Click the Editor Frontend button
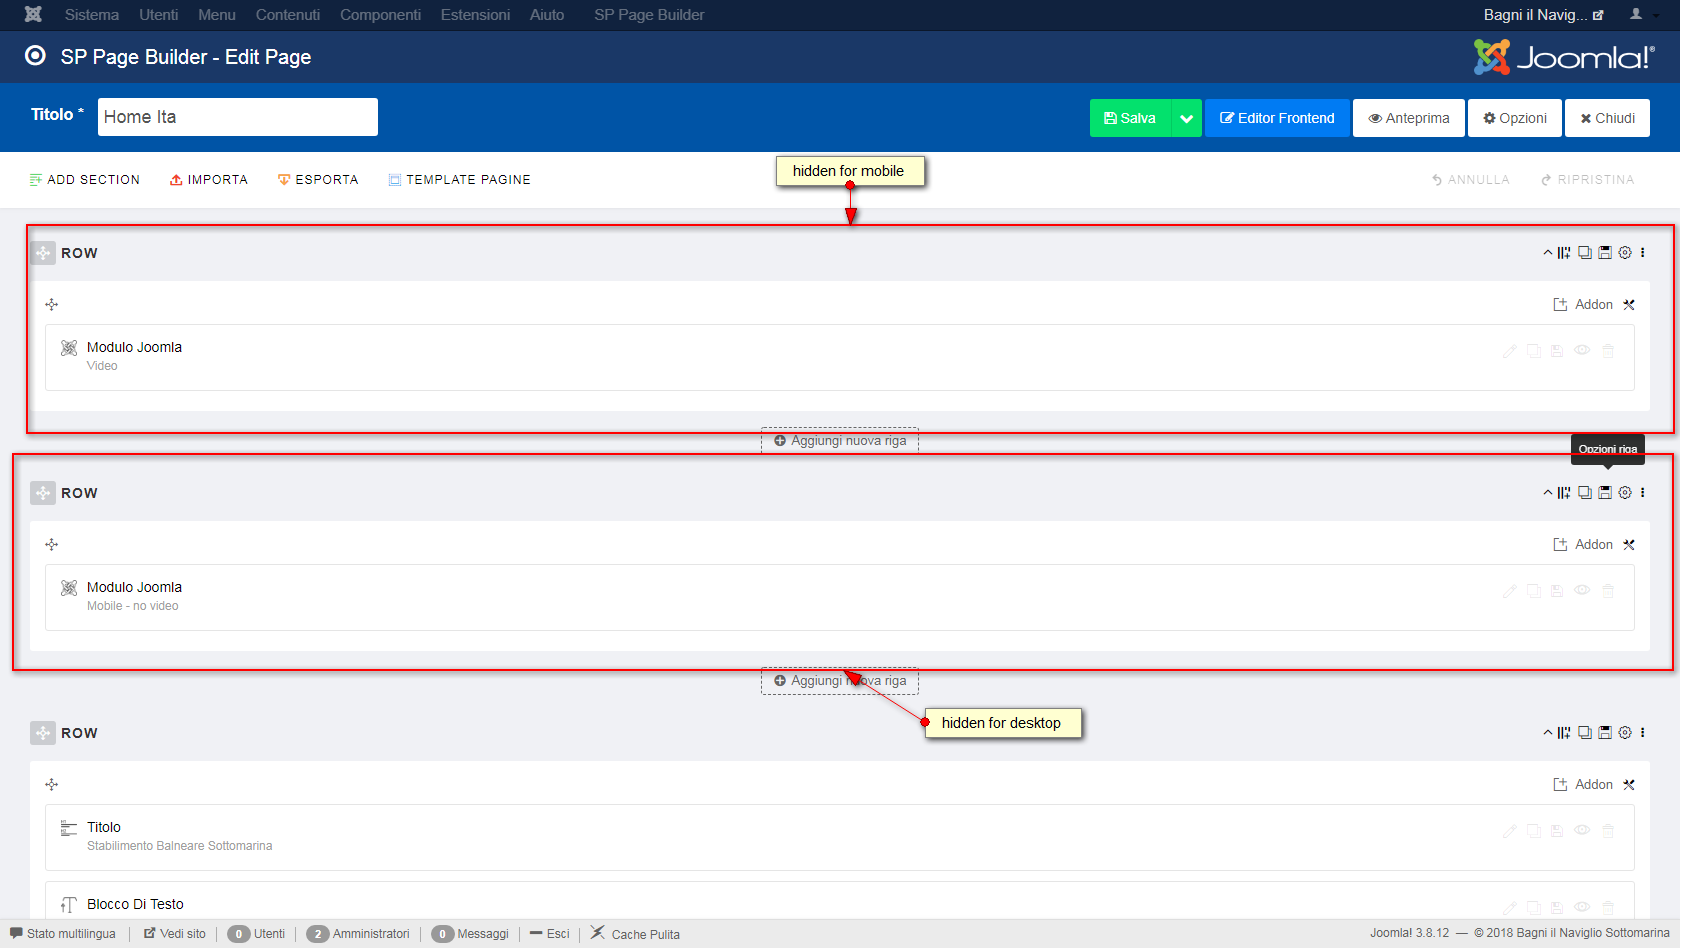The image size is (1685, 948). pyautogui.click(x=1277, y=118)
